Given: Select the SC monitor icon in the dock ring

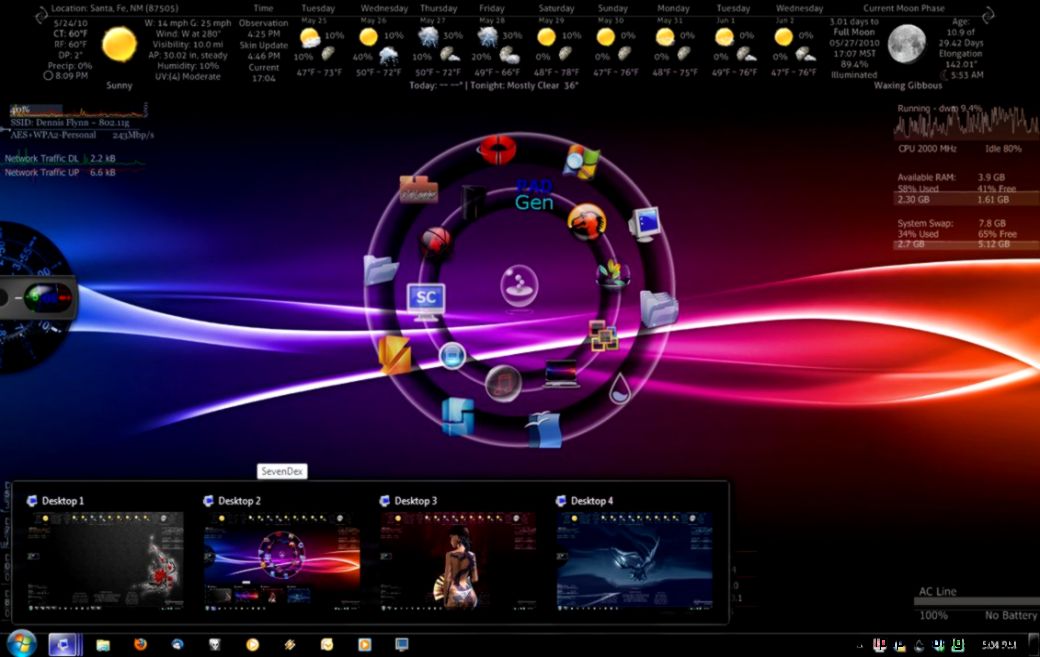Looking at the screenshot, I should [x=426, y=299].
